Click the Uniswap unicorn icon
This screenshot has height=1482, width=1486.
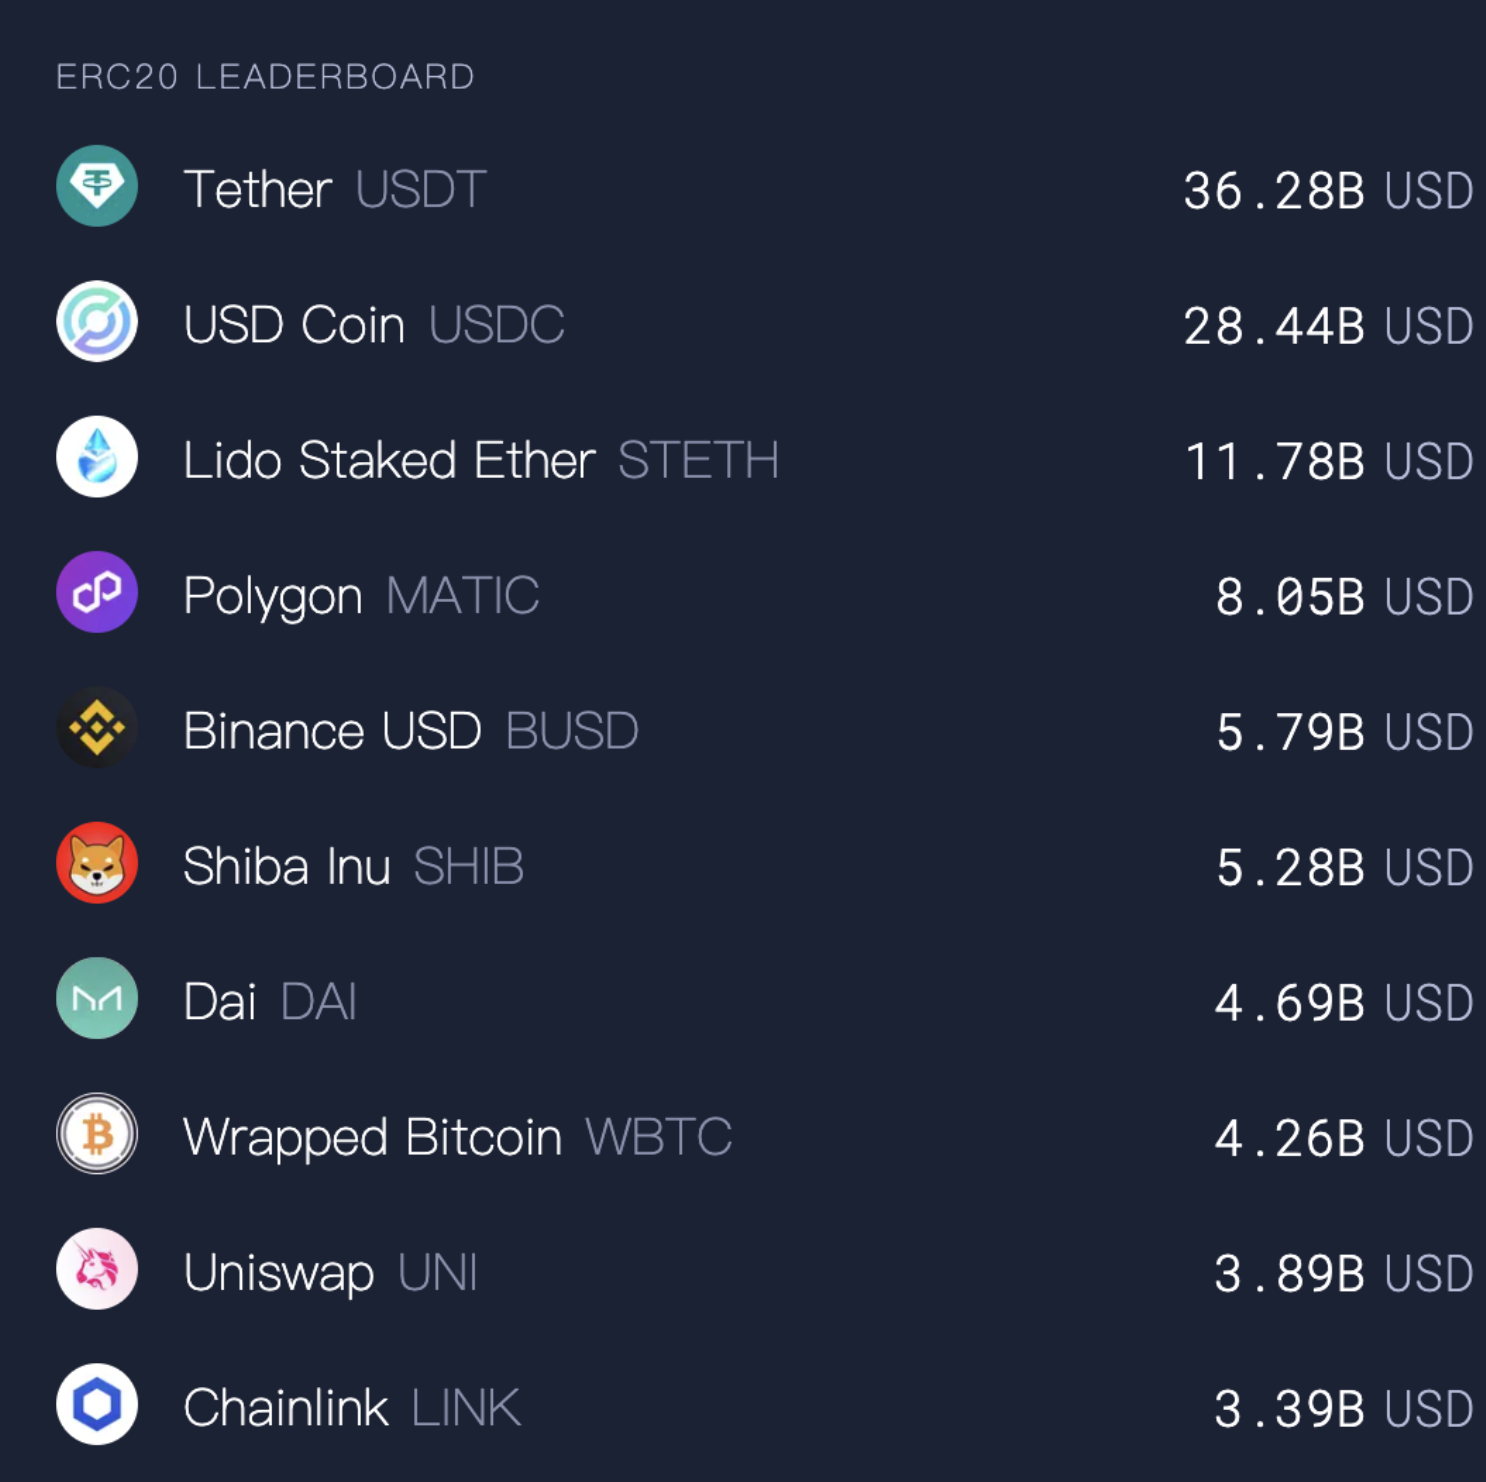tap(96, 1272)
